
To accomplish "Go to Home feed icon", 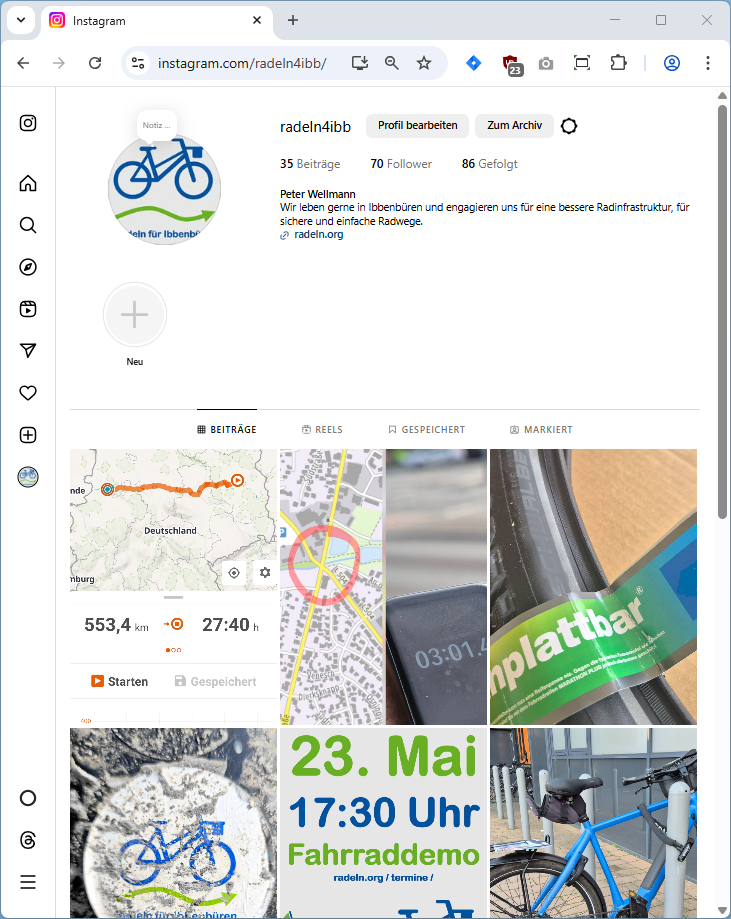I will 28,183.
